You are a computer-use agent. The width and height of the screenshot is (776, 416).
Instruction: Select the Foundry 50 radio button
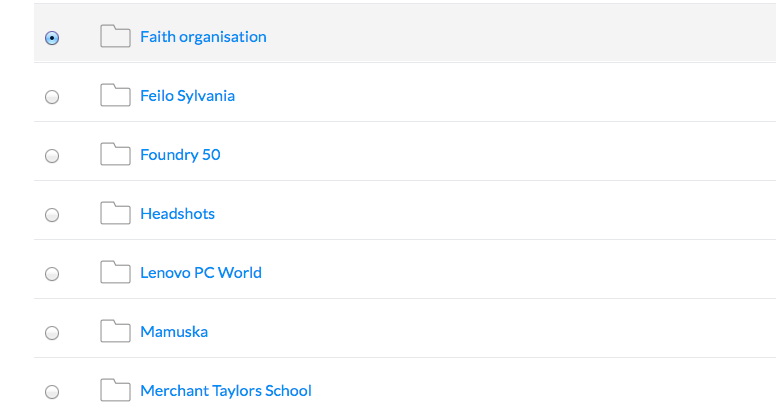pos(52,156)
